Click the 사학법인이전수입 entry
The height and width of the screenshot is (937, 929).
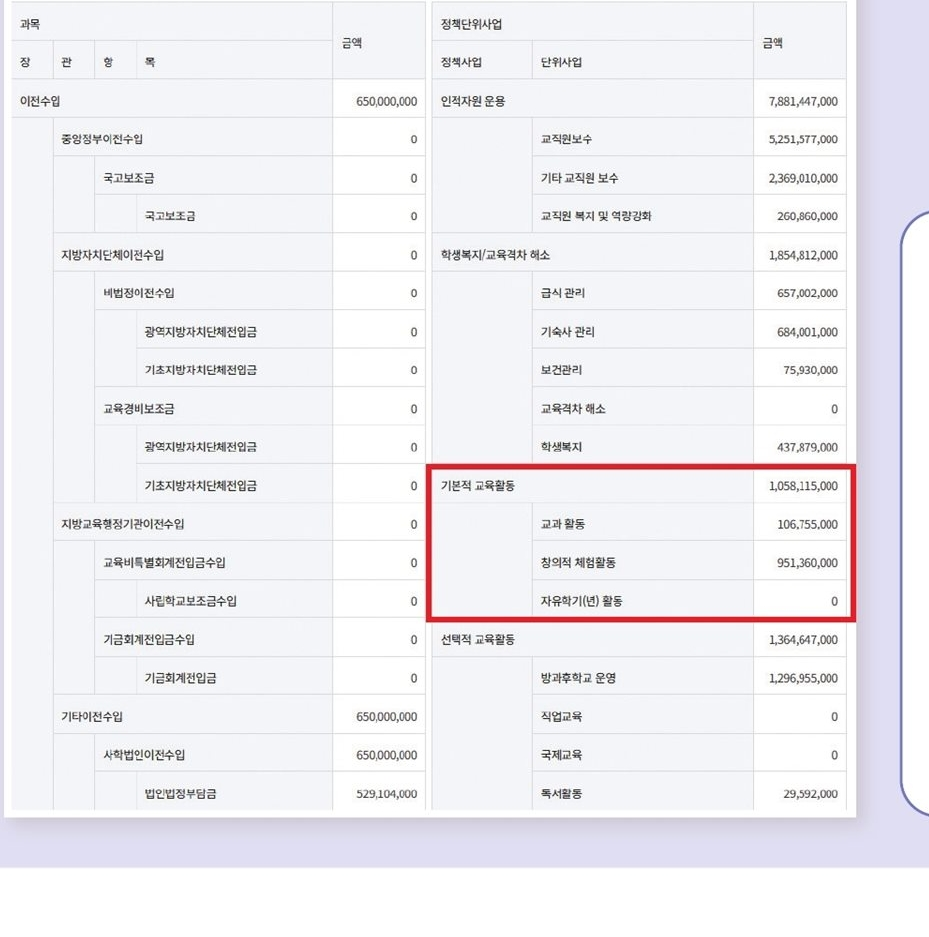144,755
